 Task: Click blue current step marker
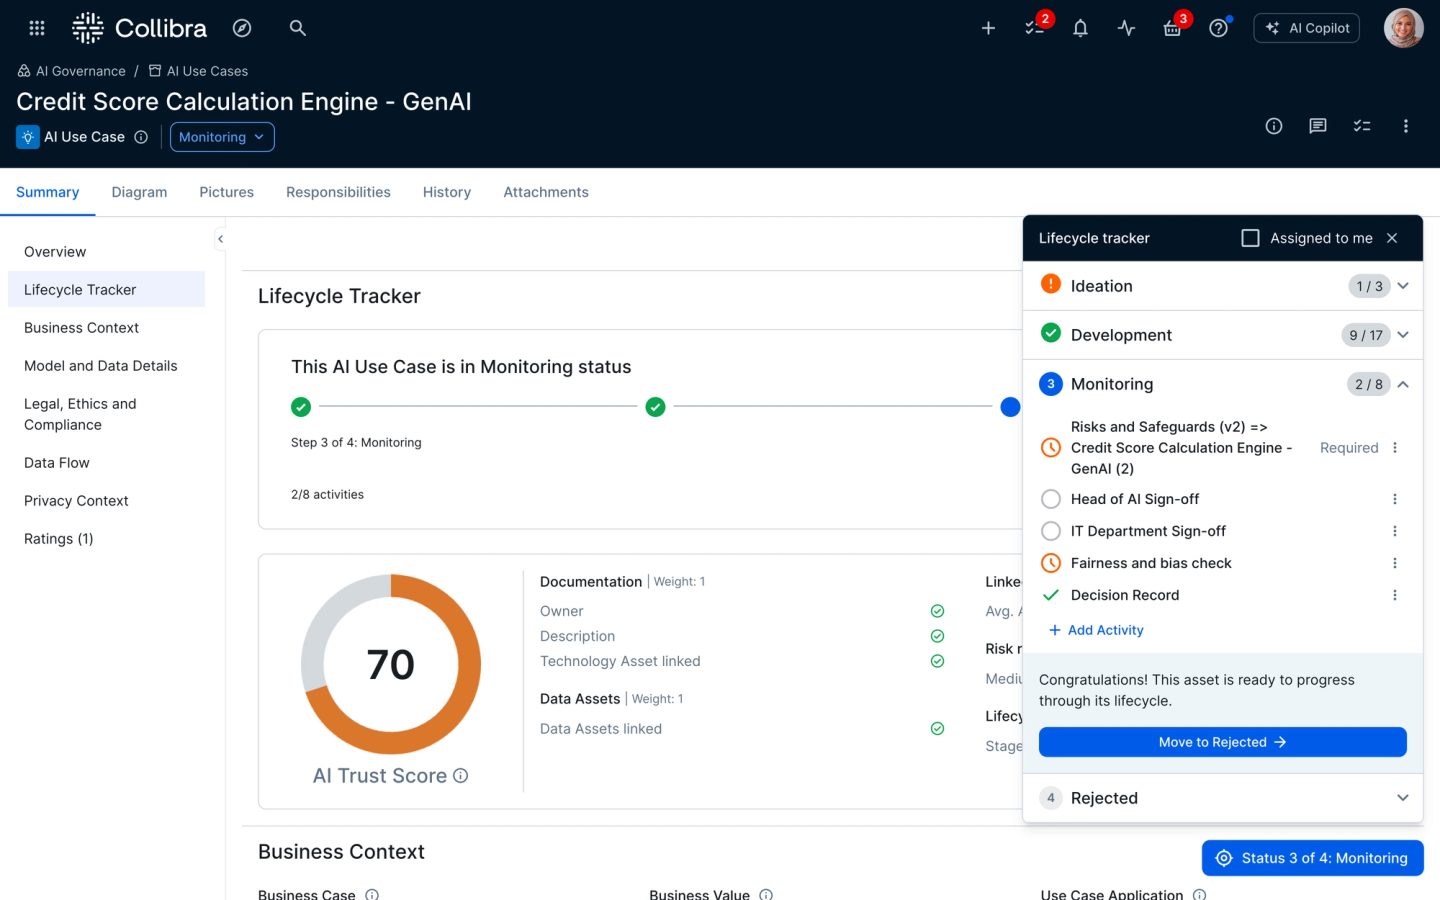[1010, 407]
